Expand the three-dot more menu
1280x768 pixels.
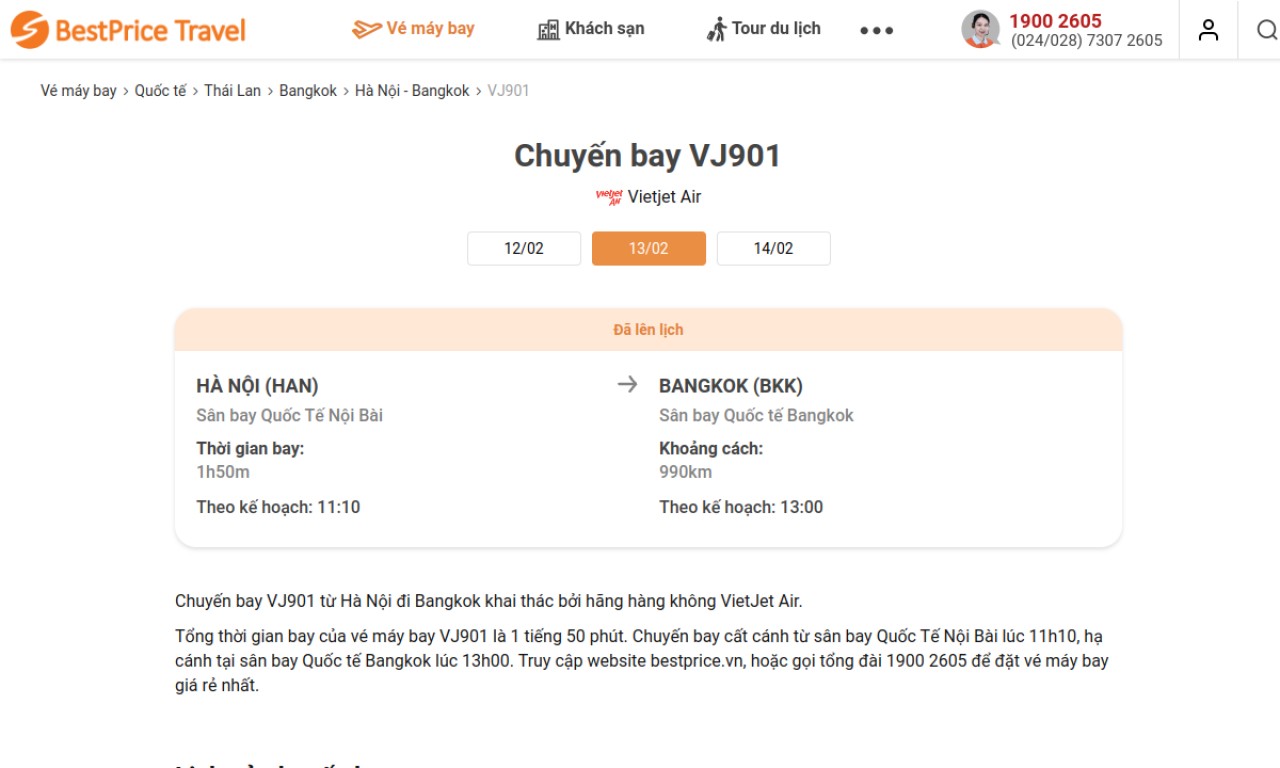876,31
